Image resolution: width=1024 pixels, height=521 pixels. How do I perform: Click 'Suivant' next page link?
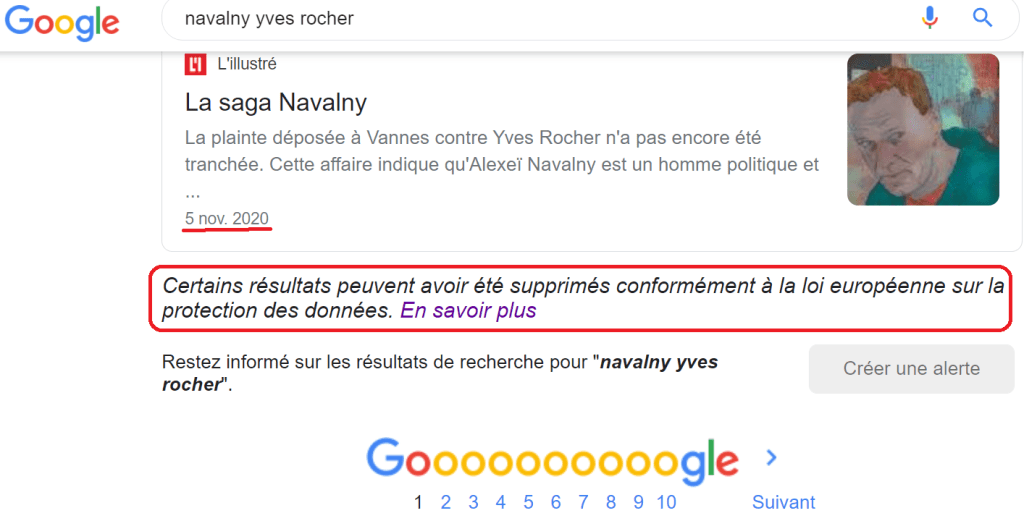783,502
